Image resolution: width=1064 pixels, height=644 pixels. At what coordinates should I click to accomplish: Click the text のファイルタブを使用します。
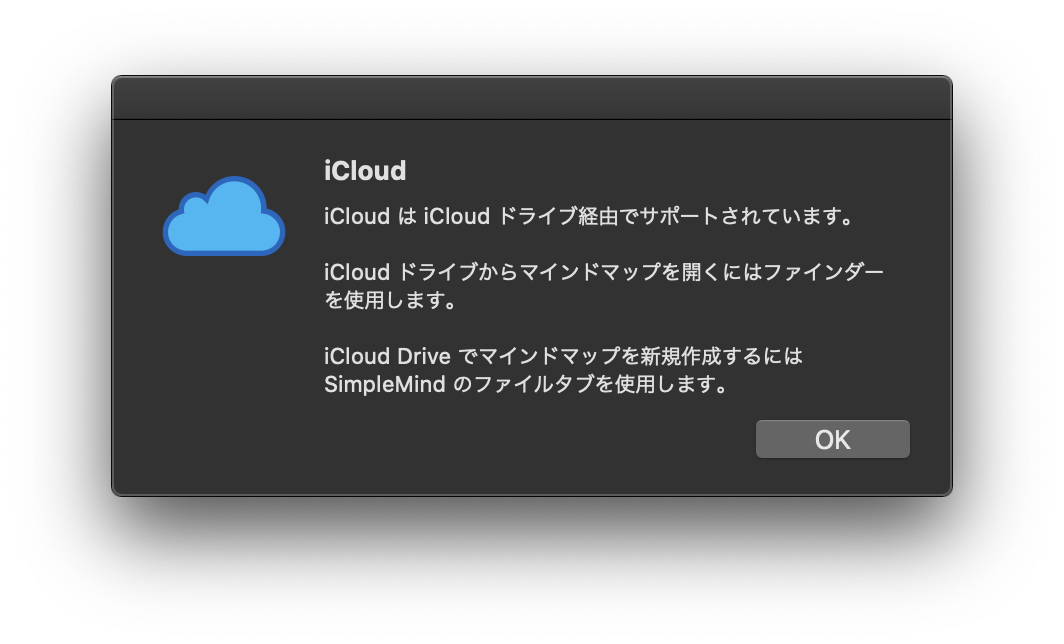(589, 385)
